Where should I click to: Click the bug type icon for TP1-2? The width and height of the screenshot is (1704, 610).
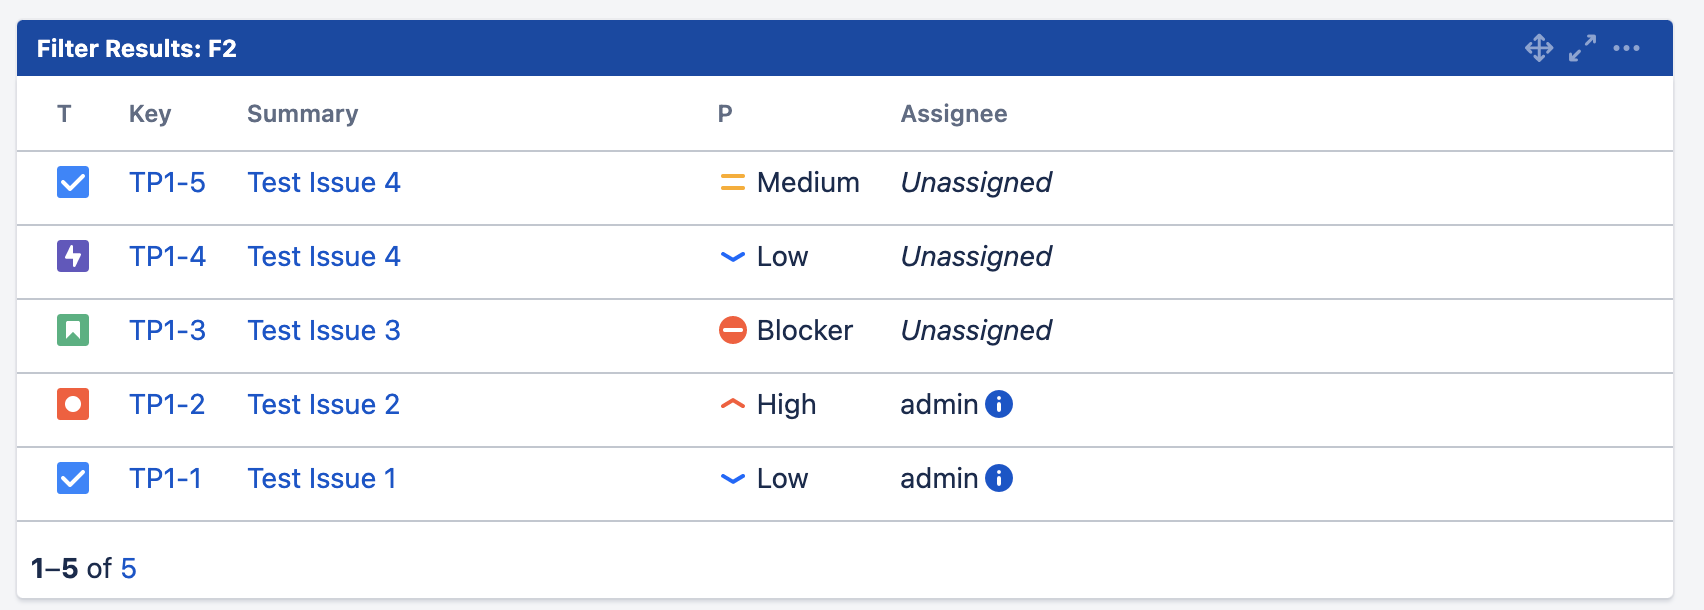point(73,404)
